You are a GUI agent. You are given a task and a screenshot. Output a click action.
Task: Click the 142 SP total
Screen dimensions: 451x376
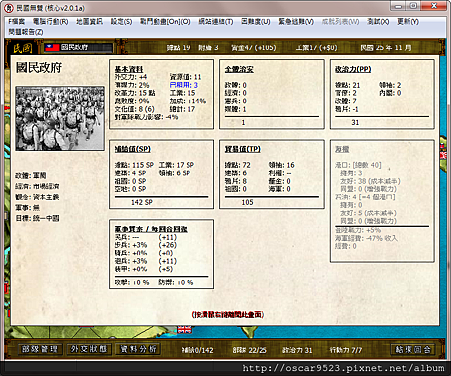click(x=142, y=202)
